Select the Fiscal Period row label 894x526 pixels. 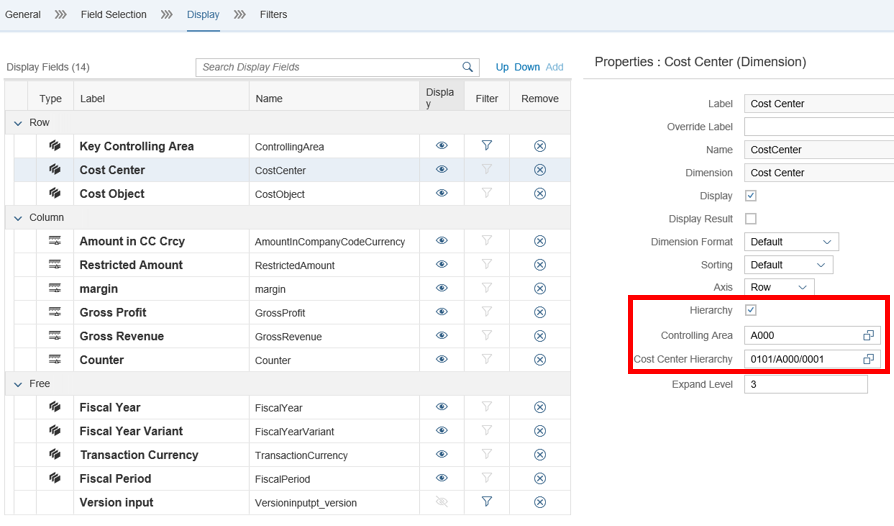pyautogui.click(x=115, y=479)
